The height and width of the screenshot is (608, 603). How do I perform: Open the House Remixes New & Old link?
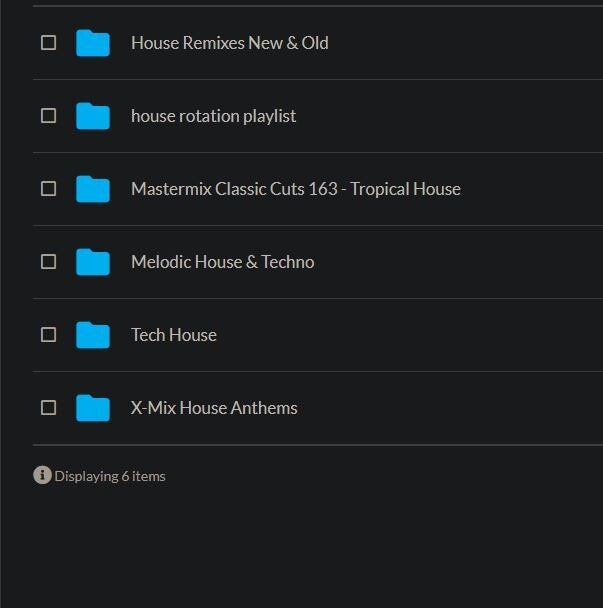(229, 43)
